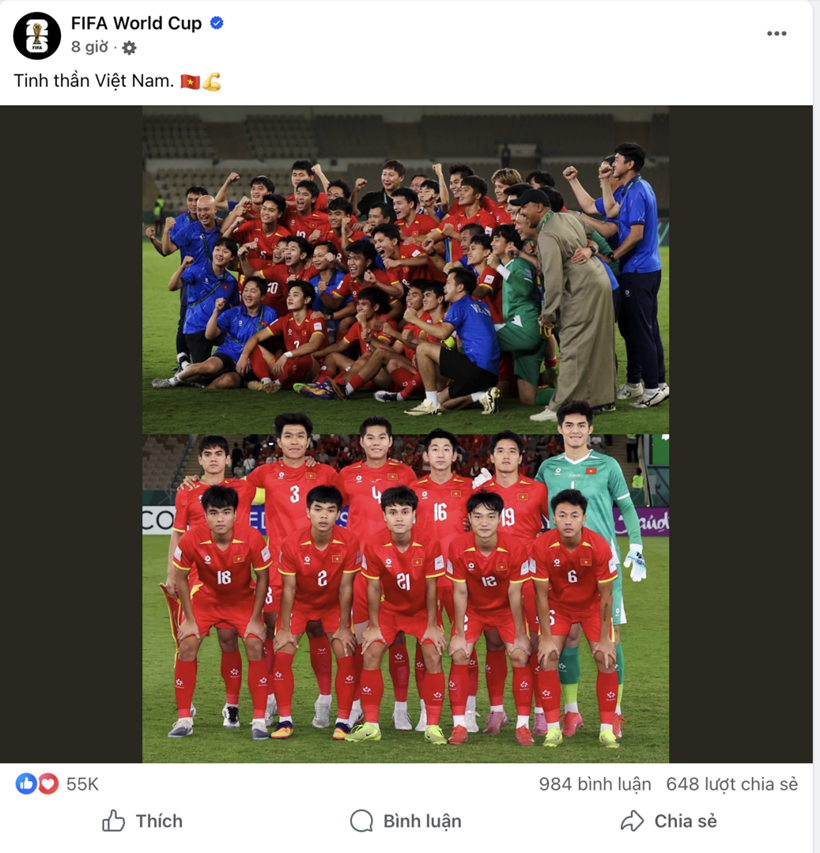
Task: Open the post audience settings gear icon
Action: [x=129, y=48]
